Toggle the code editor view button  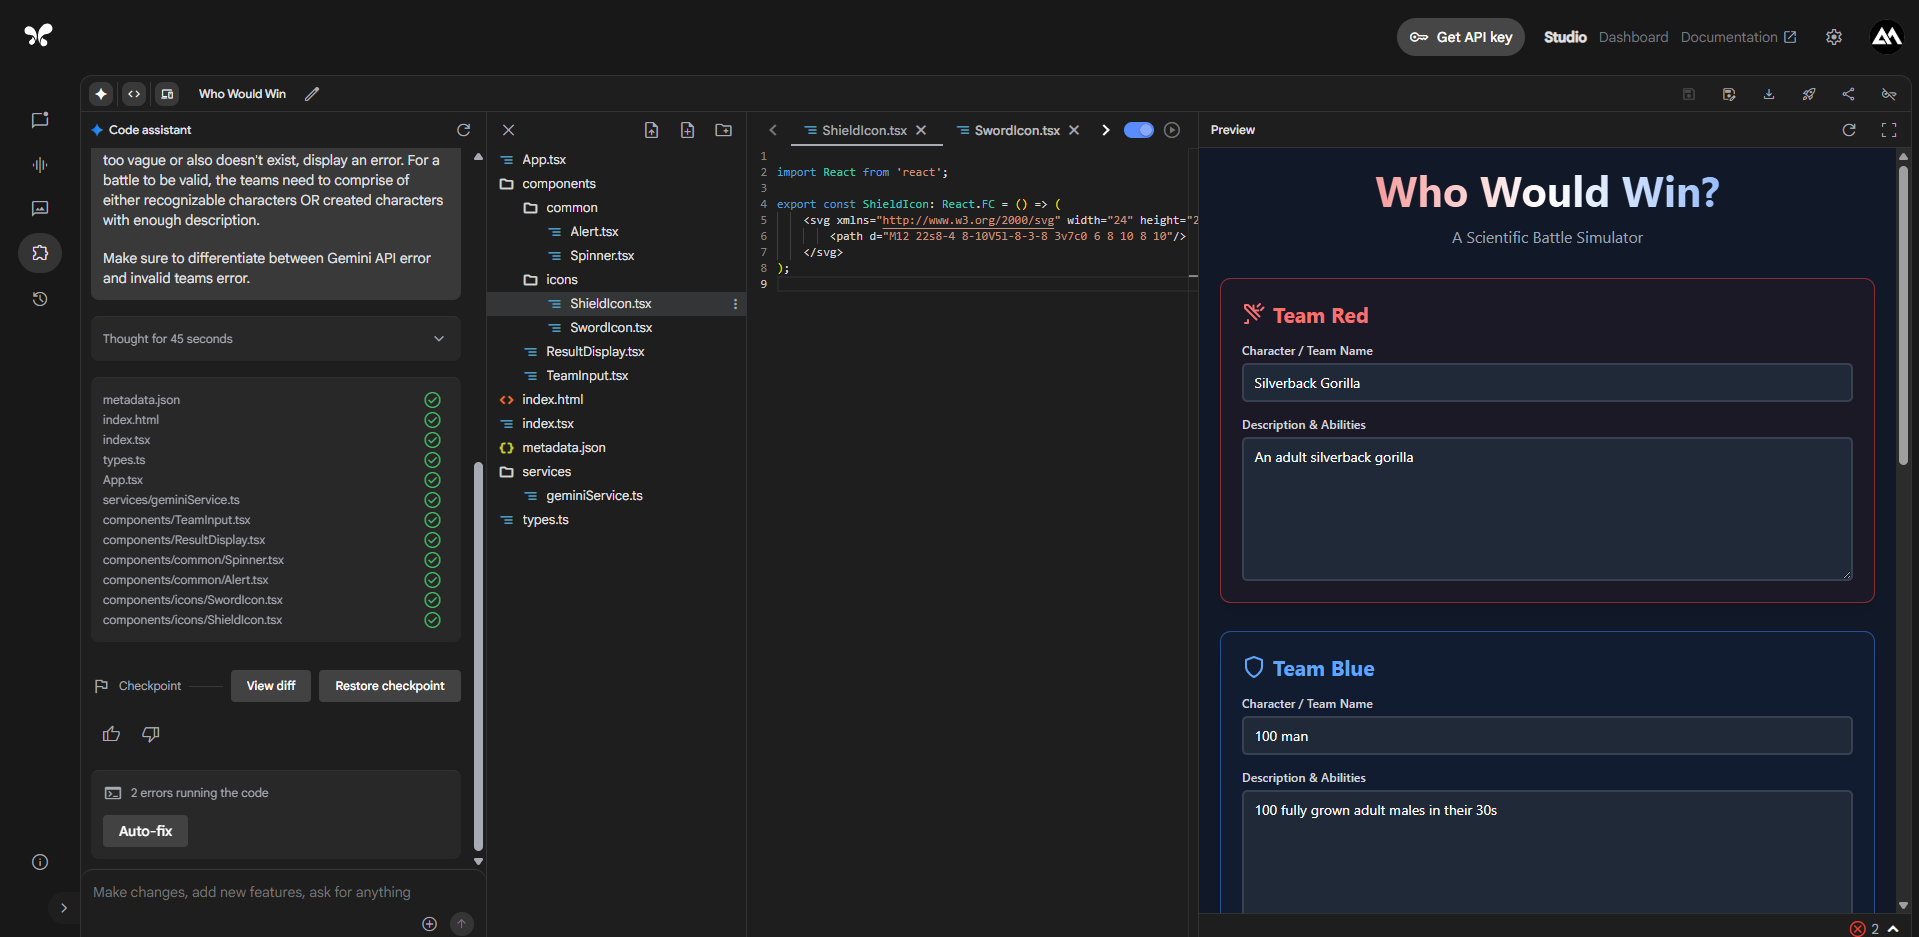click(x=134, y=94)
